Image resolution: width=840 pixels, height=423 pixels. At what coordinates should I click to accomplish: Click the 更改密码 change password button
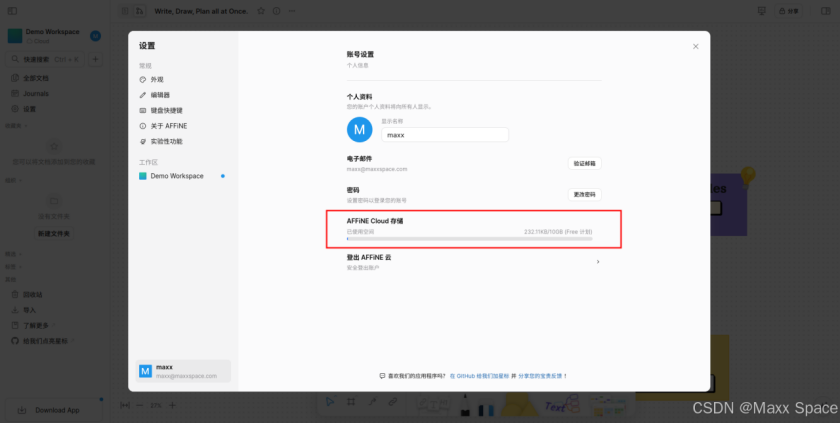[x=584, y=194]
